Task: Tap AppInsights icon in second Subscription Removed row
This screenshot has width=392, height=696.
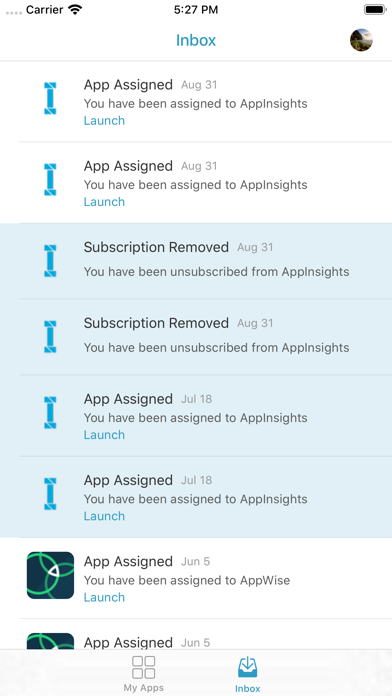Action: [x=50, y=336]
